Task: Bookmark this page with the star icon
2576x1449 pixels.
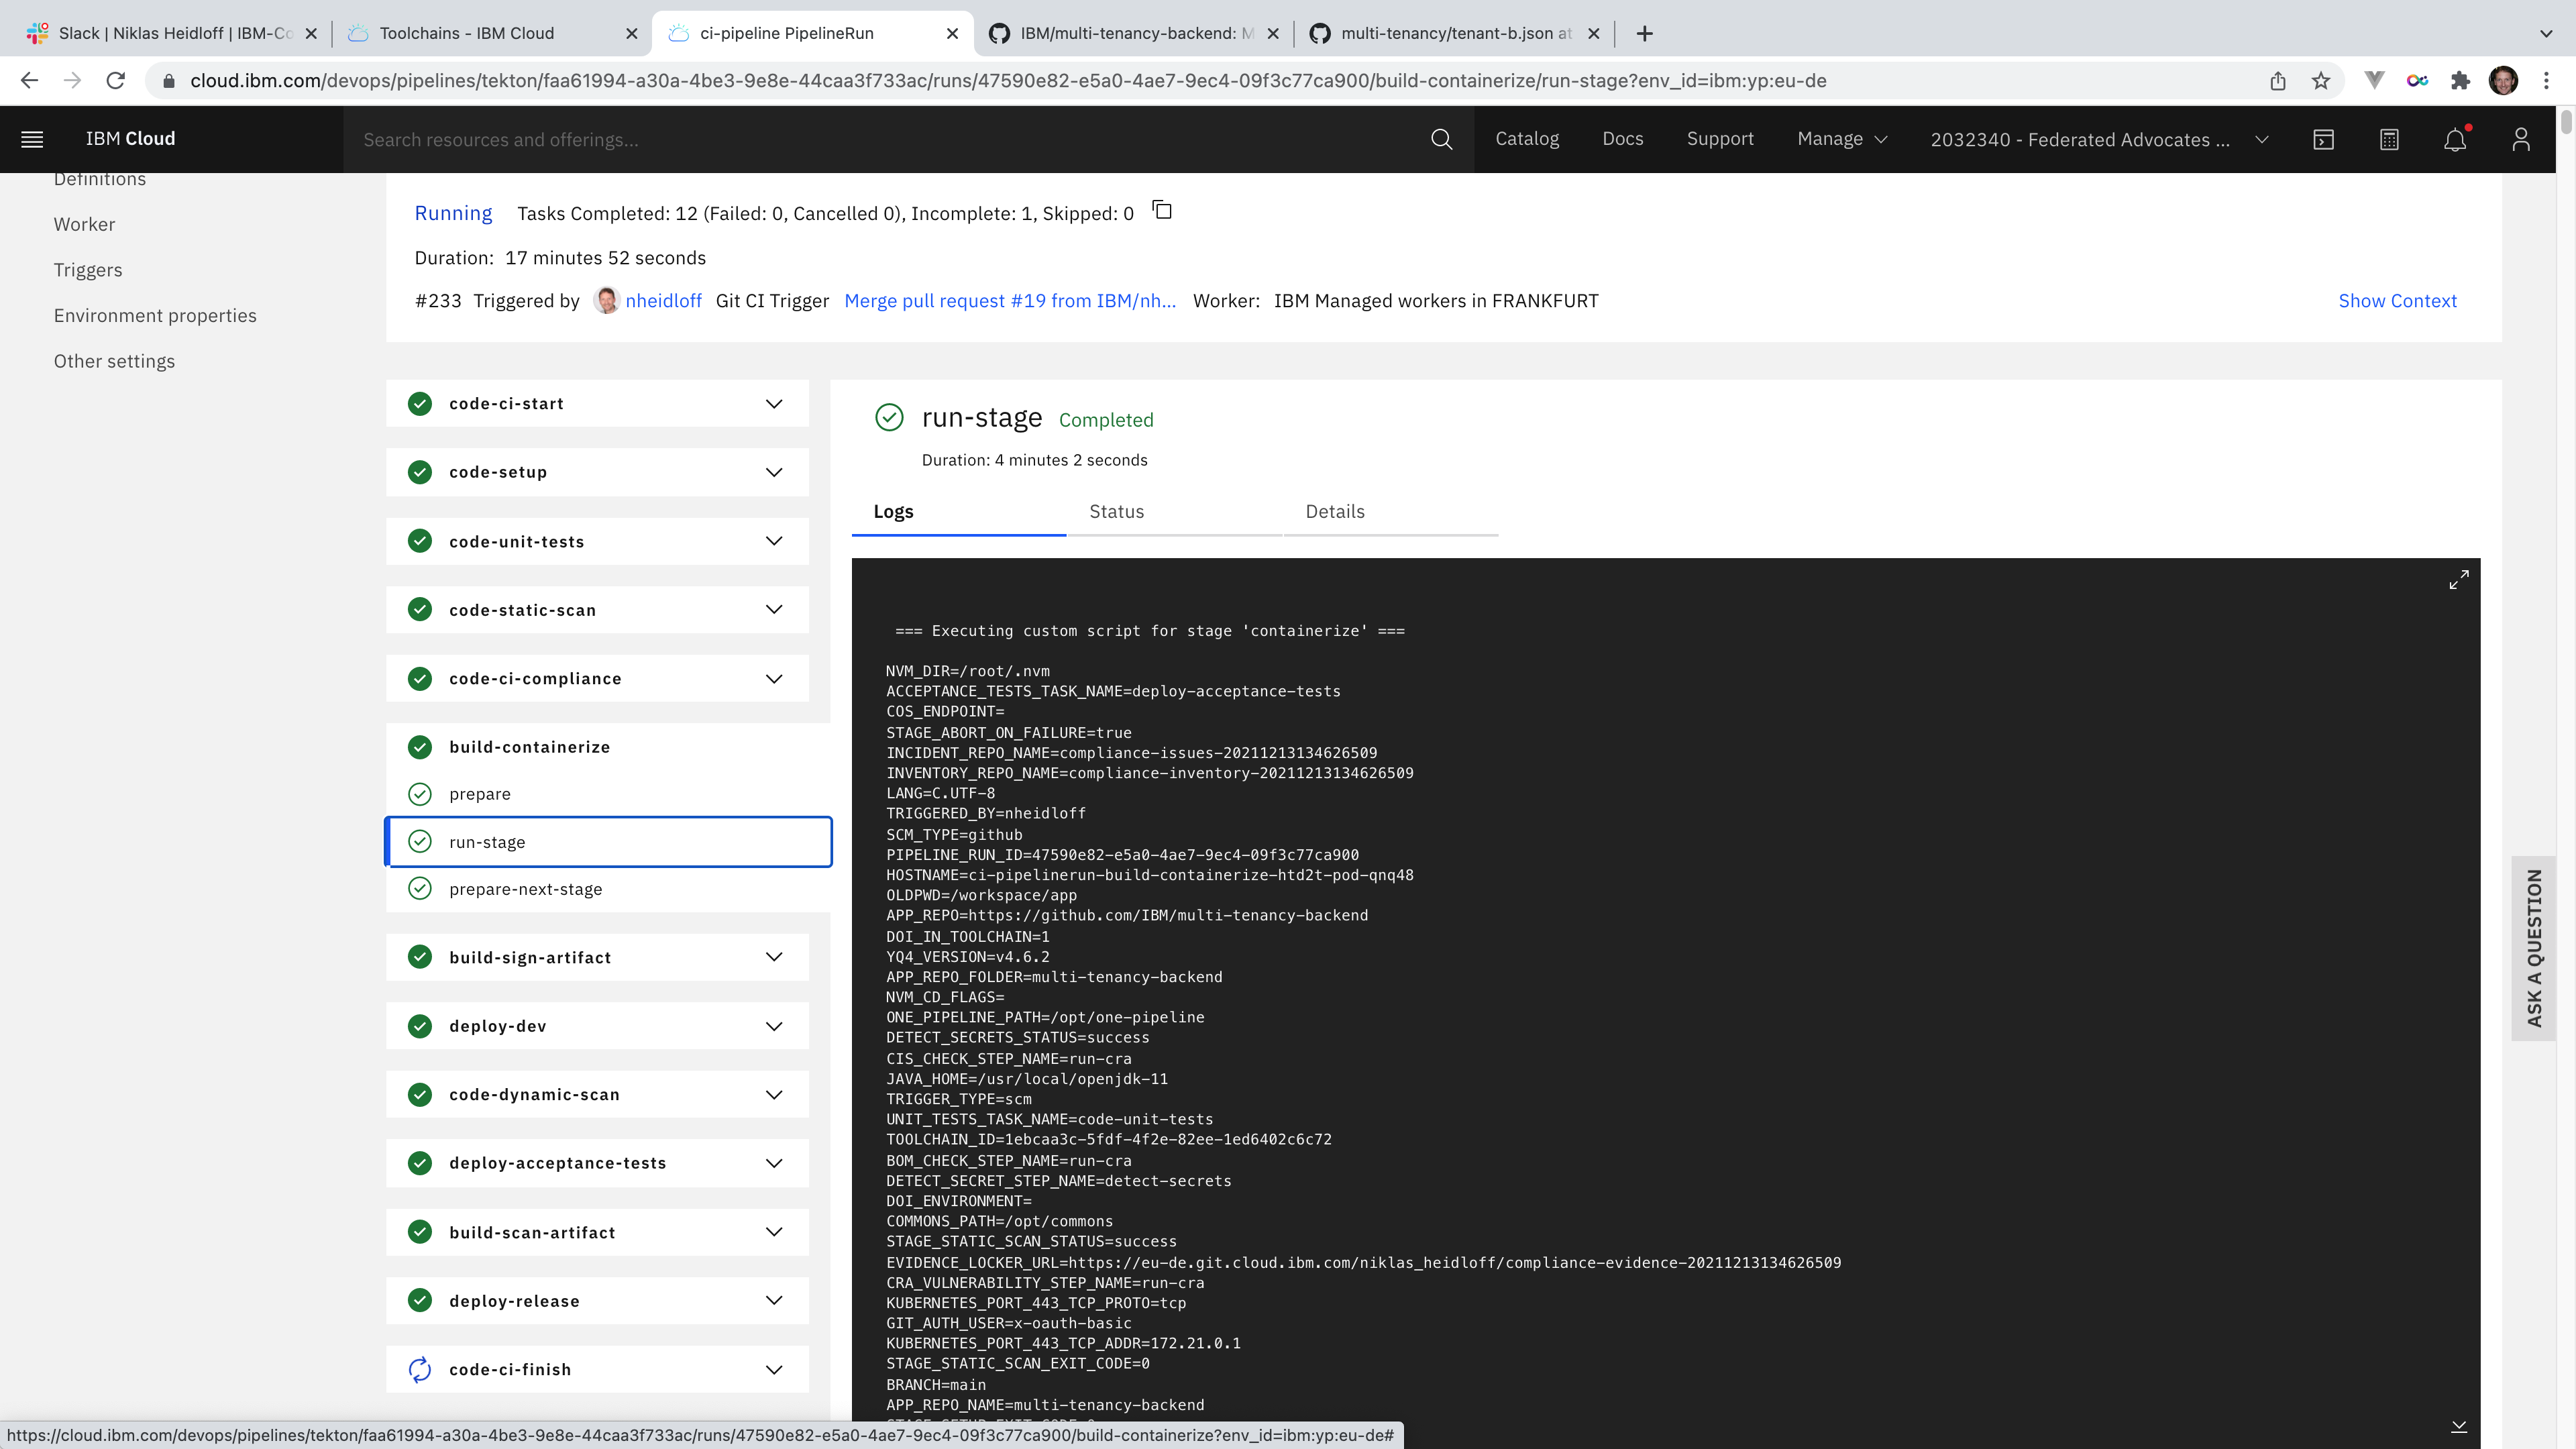Action: point(2321,81)
